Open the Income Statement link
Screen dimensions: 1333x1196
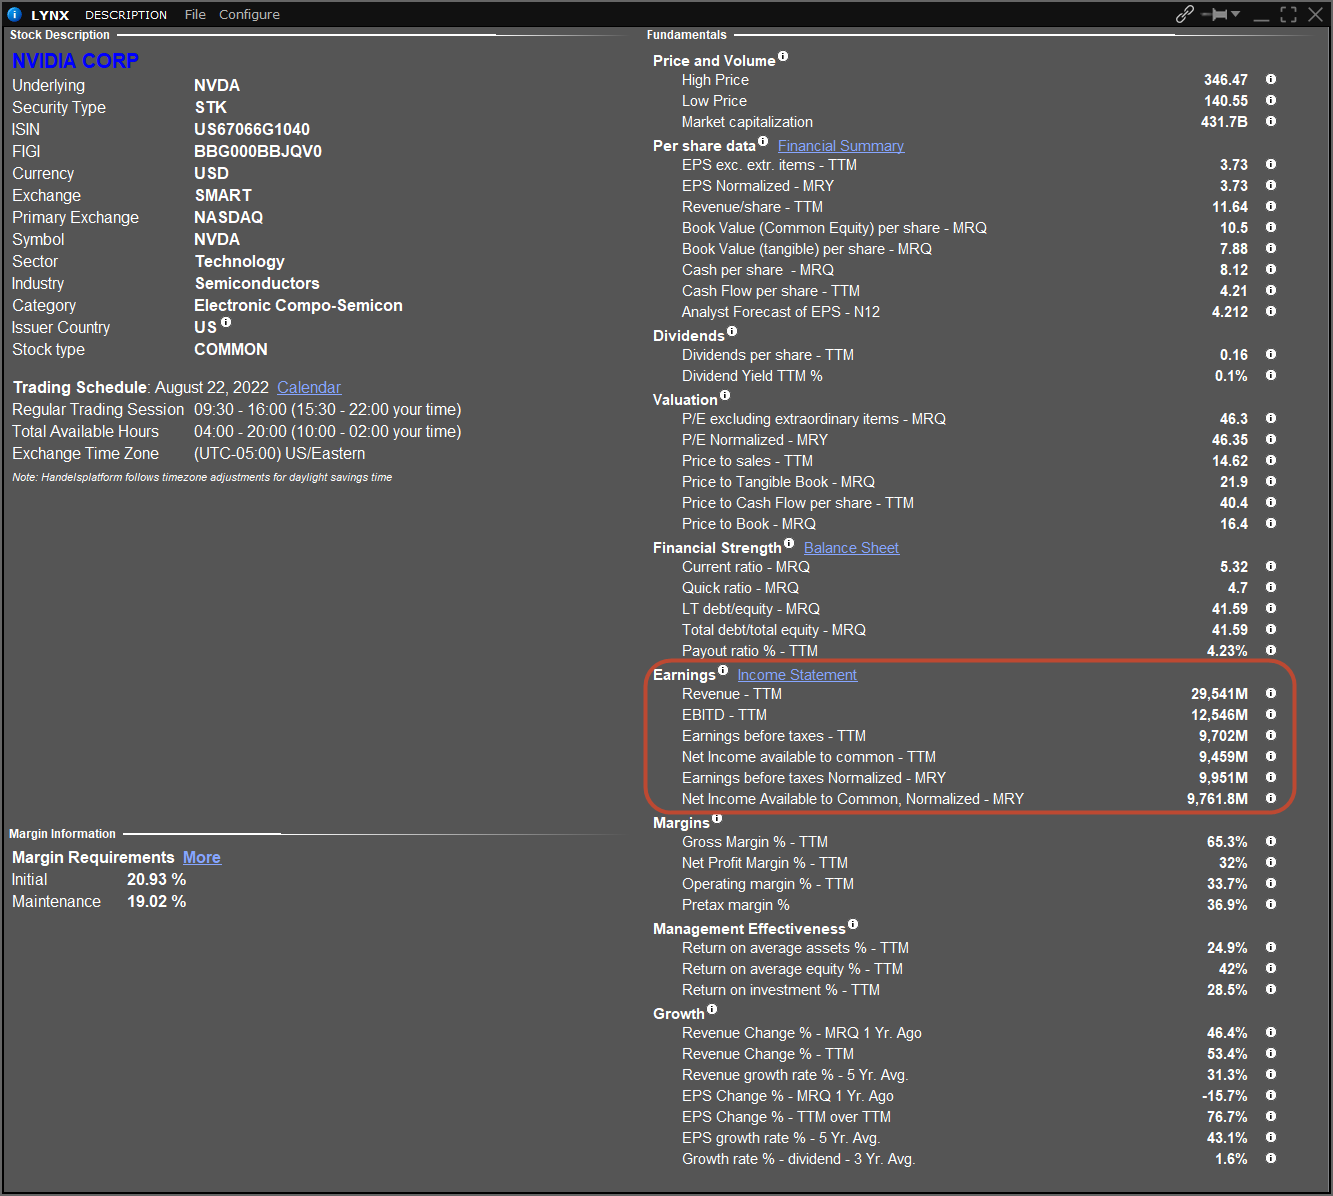click(x=797, y=675)
